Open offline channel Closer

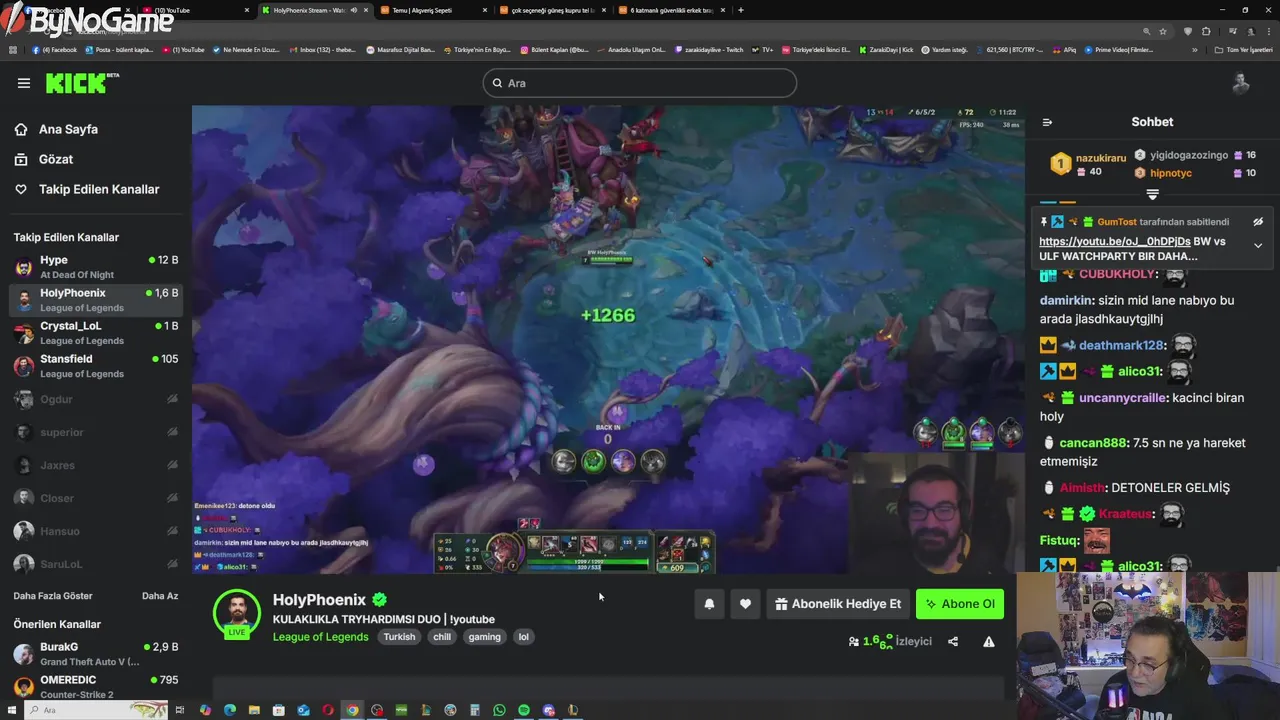point(96,498)
